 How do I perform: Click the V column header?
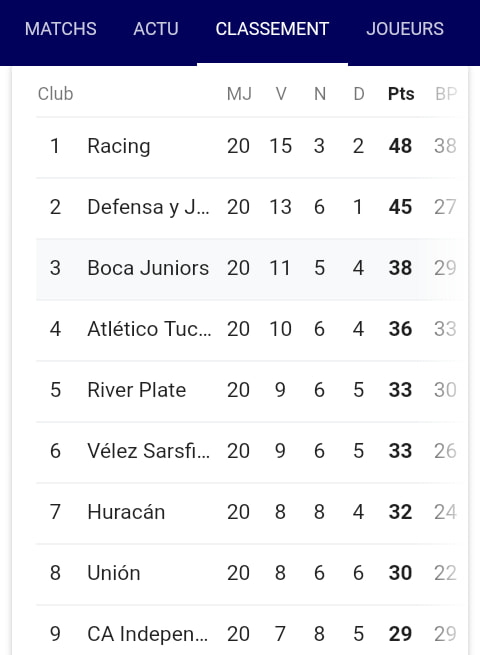(281, 94)
